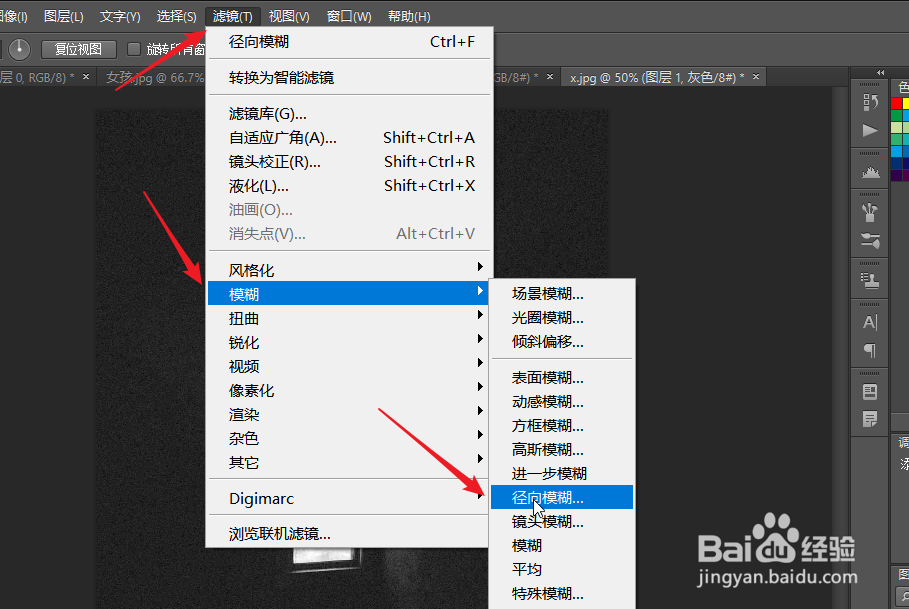This screenshot has height=609, width=909.
Task: Close the GB/8#) document tab
Action: (x=550, y=76)
